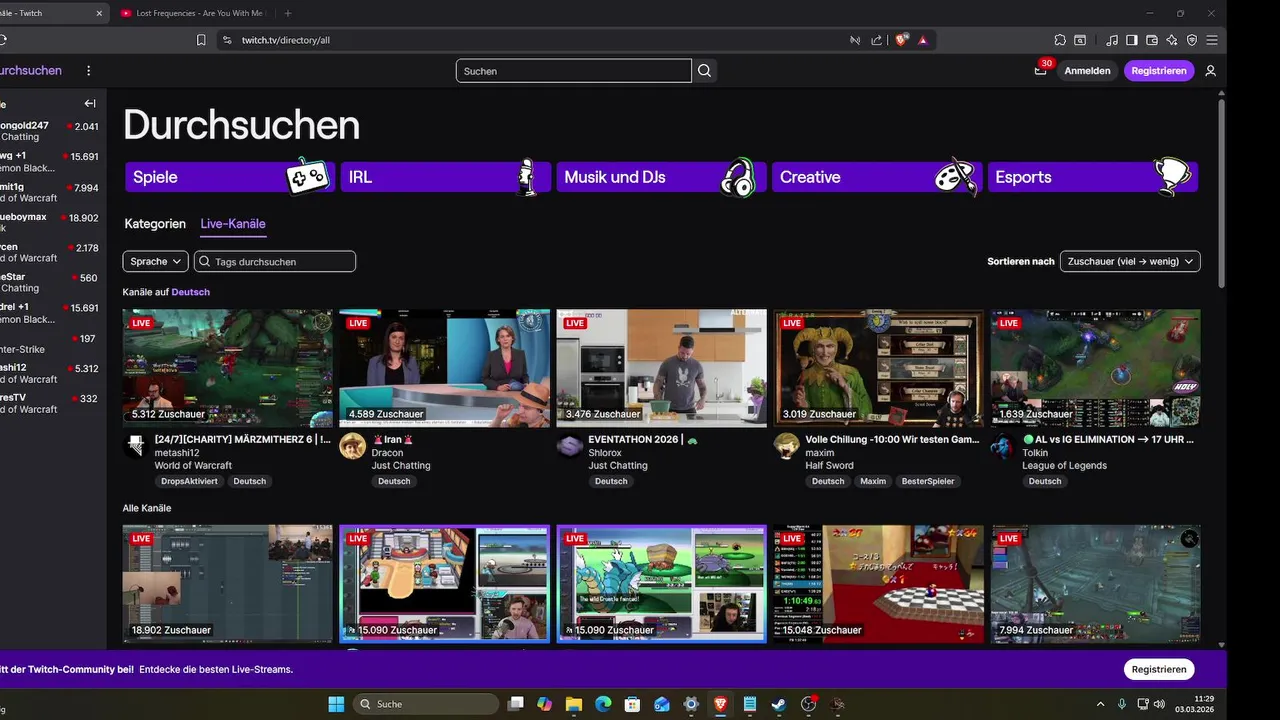Open the Dracon Iran stream thumbnail
This screenshot has height=720, width=1280.
(444, 368)
